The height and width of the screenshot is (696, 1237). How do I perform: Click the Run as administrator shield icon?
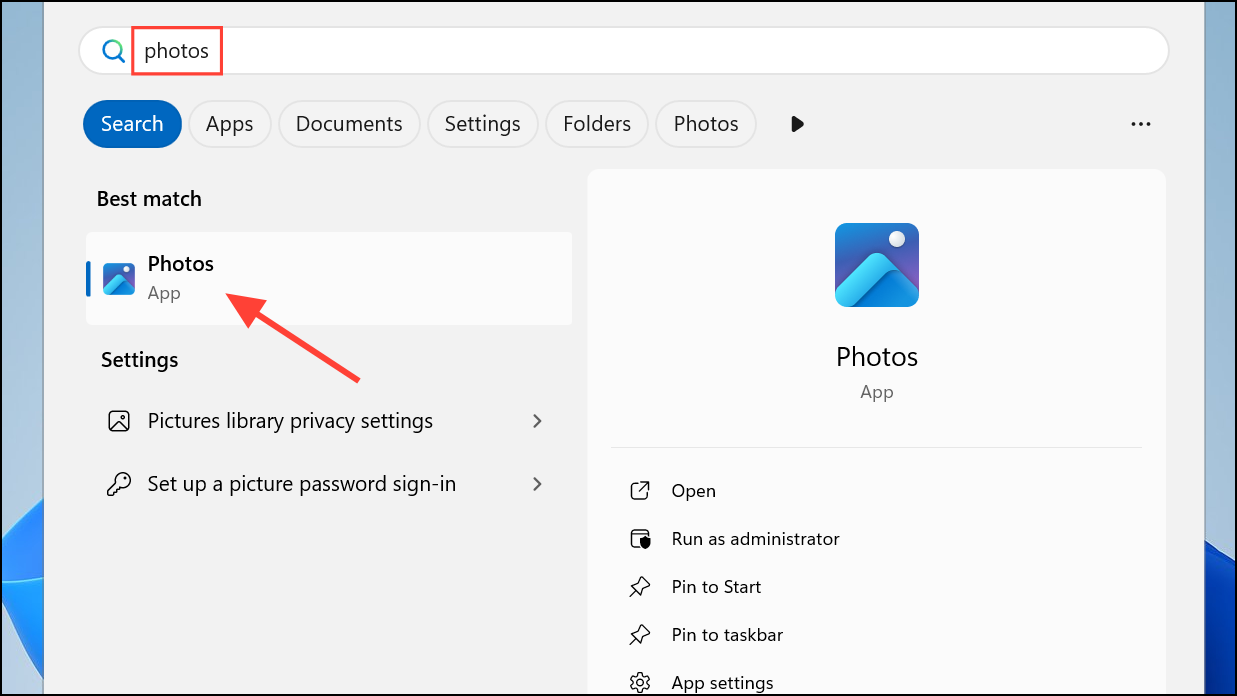click(640, 539)
